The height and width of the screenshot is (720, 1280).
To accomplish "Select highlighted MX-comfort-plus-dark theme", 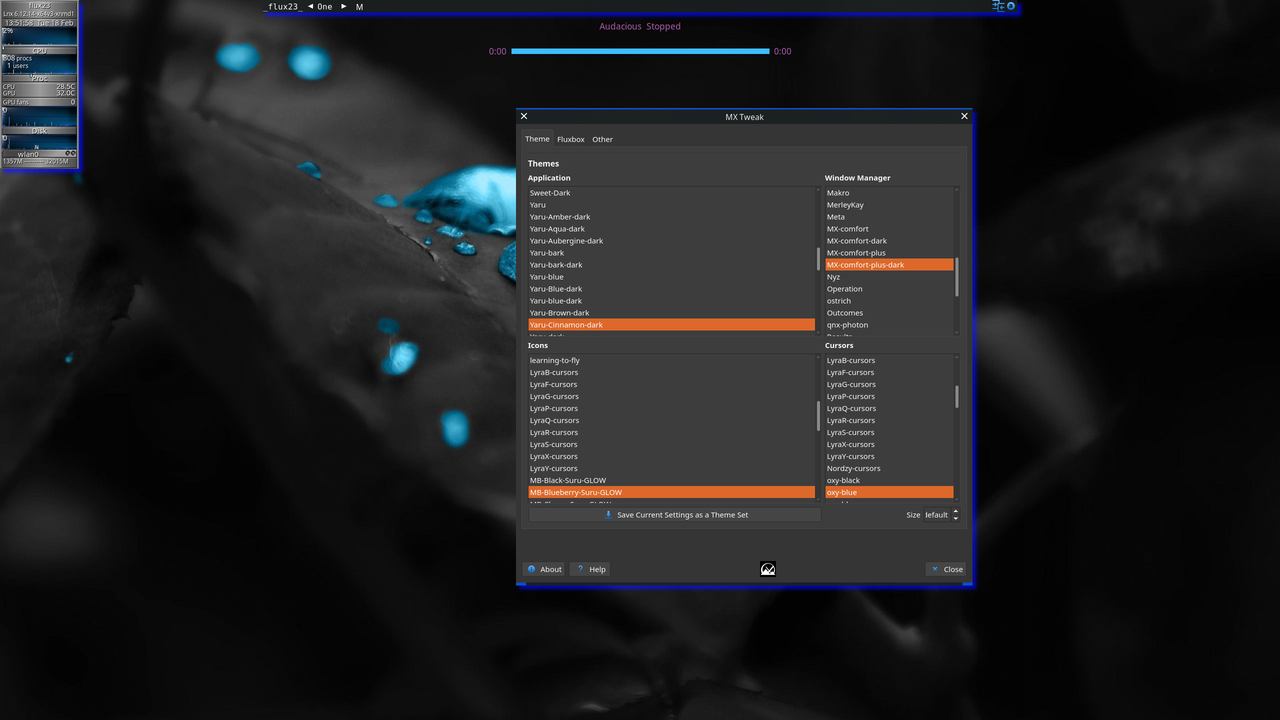I will 889,265.
